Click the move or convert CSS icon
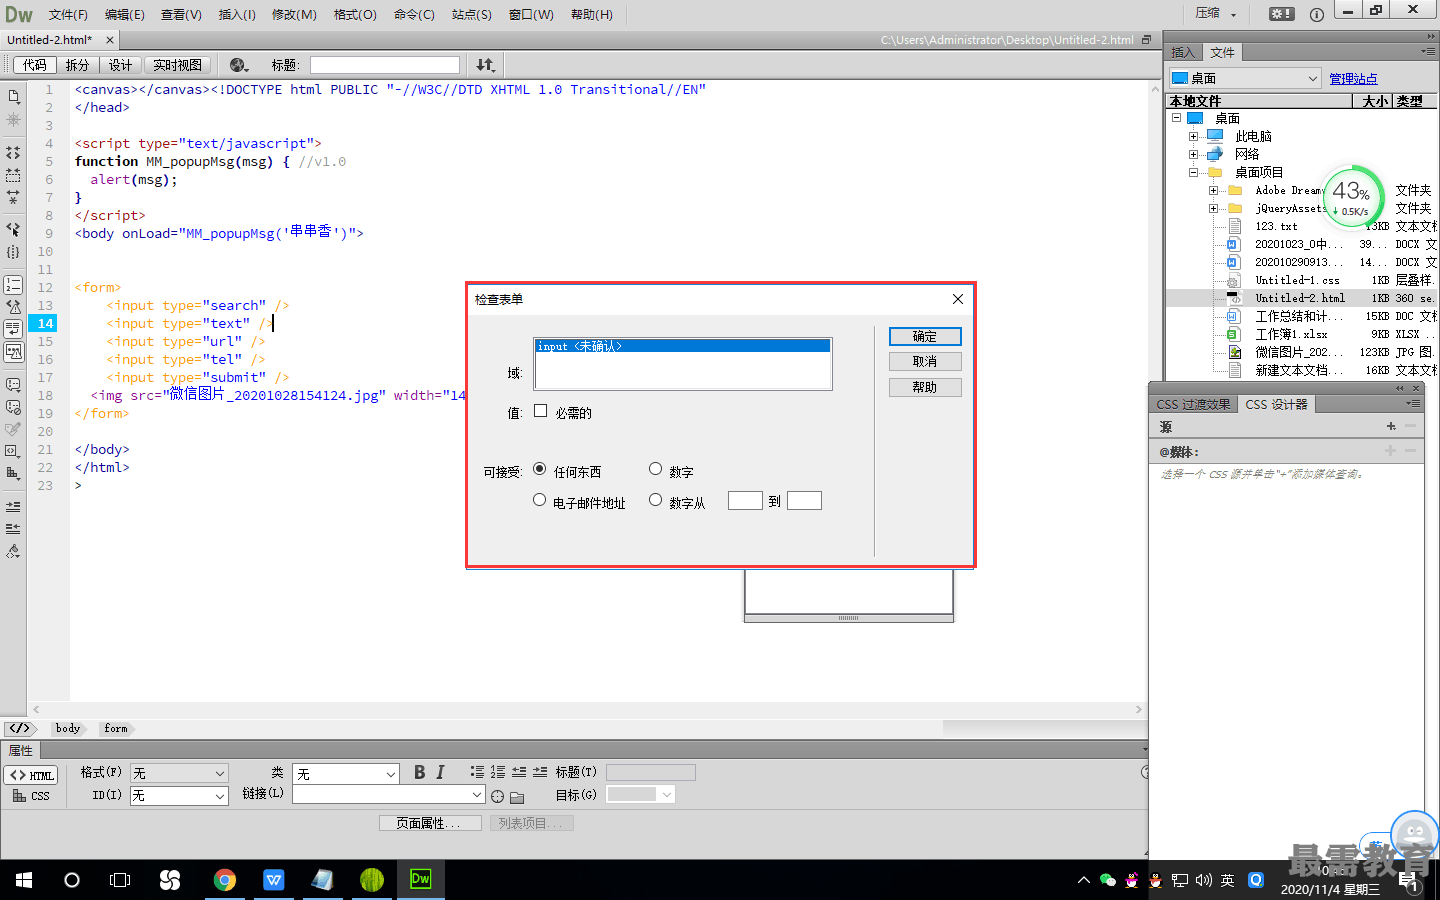Image resolution: width=1440 pixels, height=900 pixels. coord(13,473)
